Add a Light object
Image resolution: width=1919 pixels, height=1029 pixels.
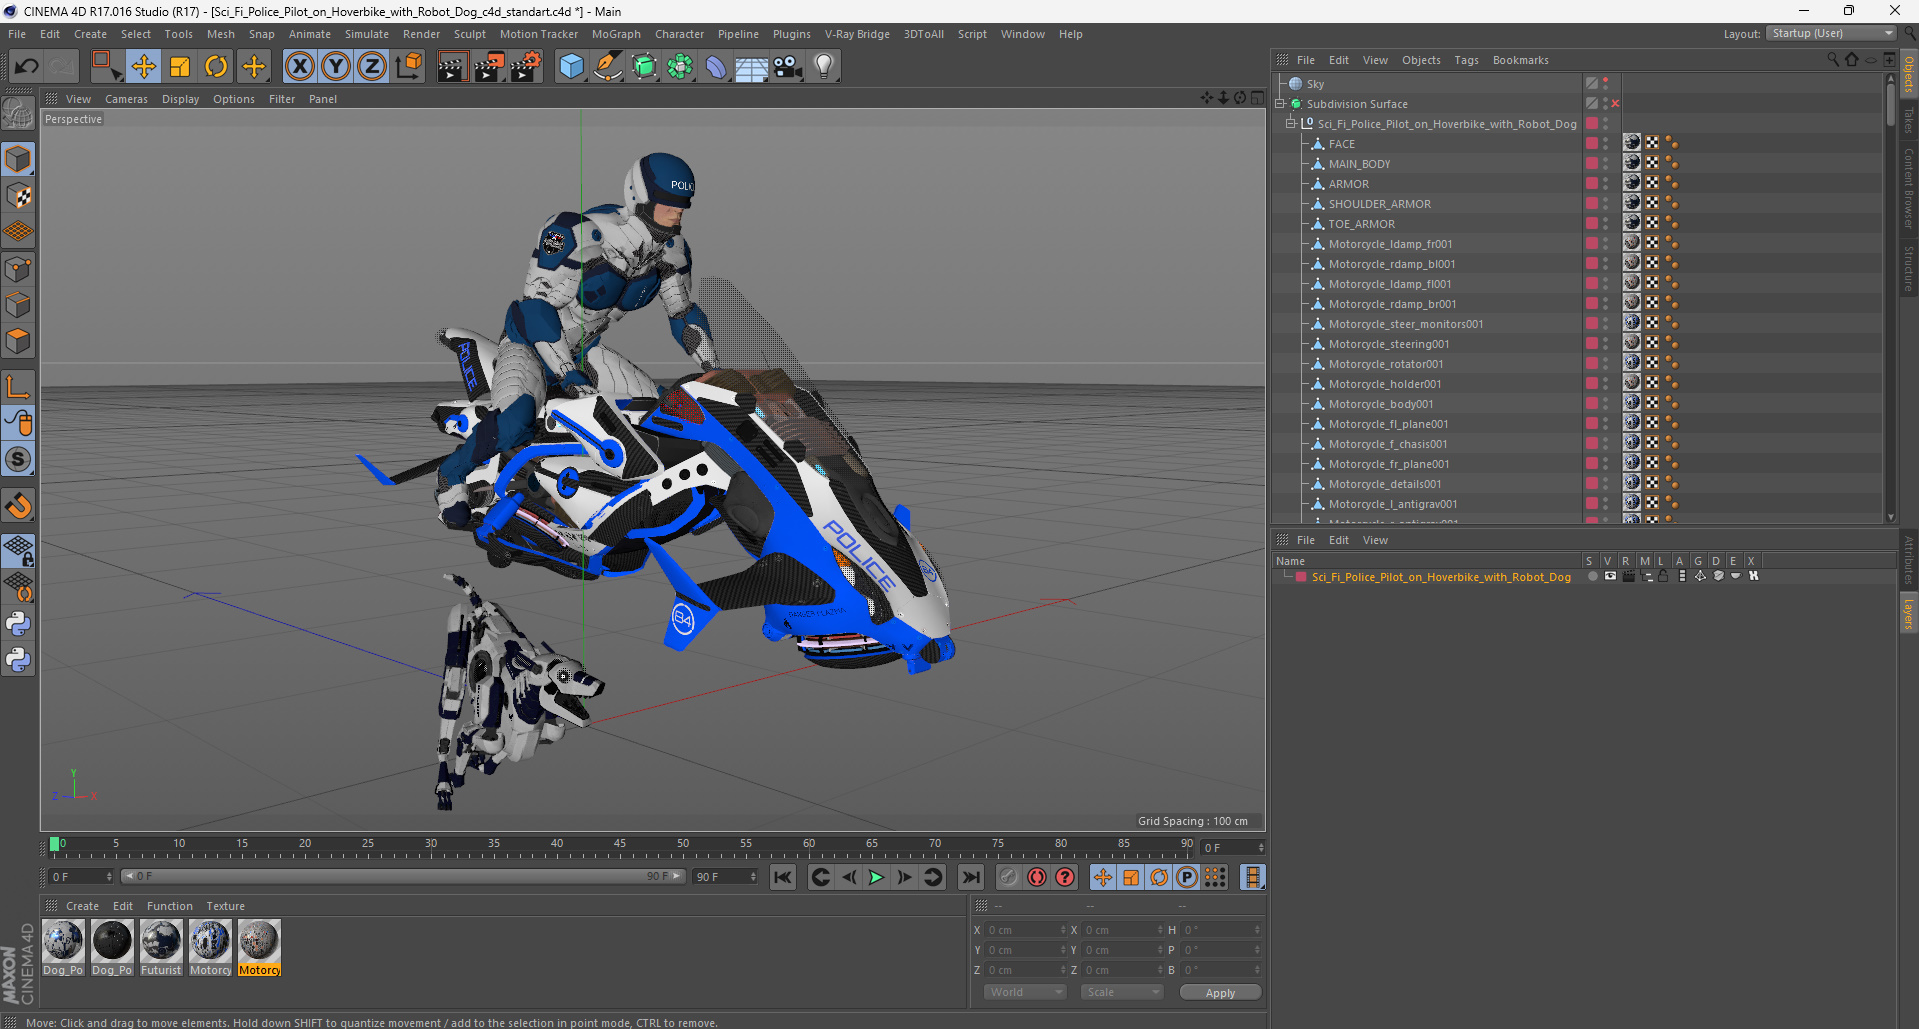coord(824,67)
